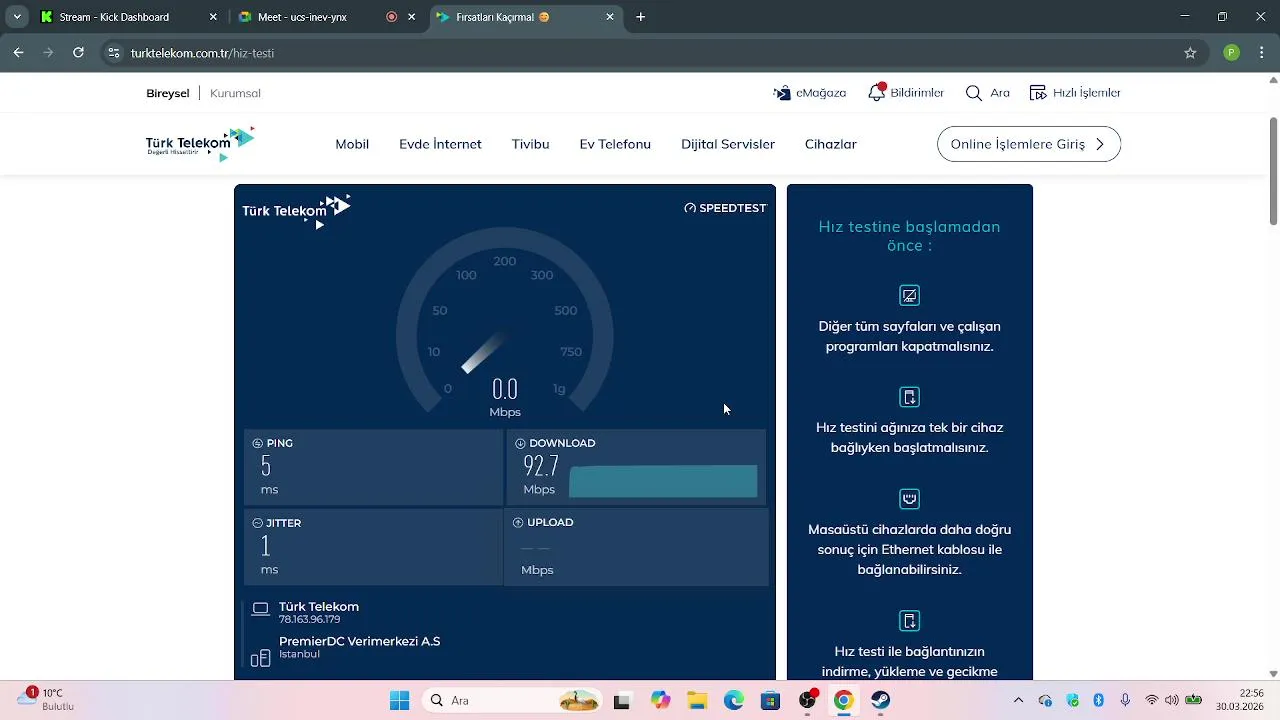
Task: Open Wi-Fi network icon in system tray
Action: pos(1152,700)
